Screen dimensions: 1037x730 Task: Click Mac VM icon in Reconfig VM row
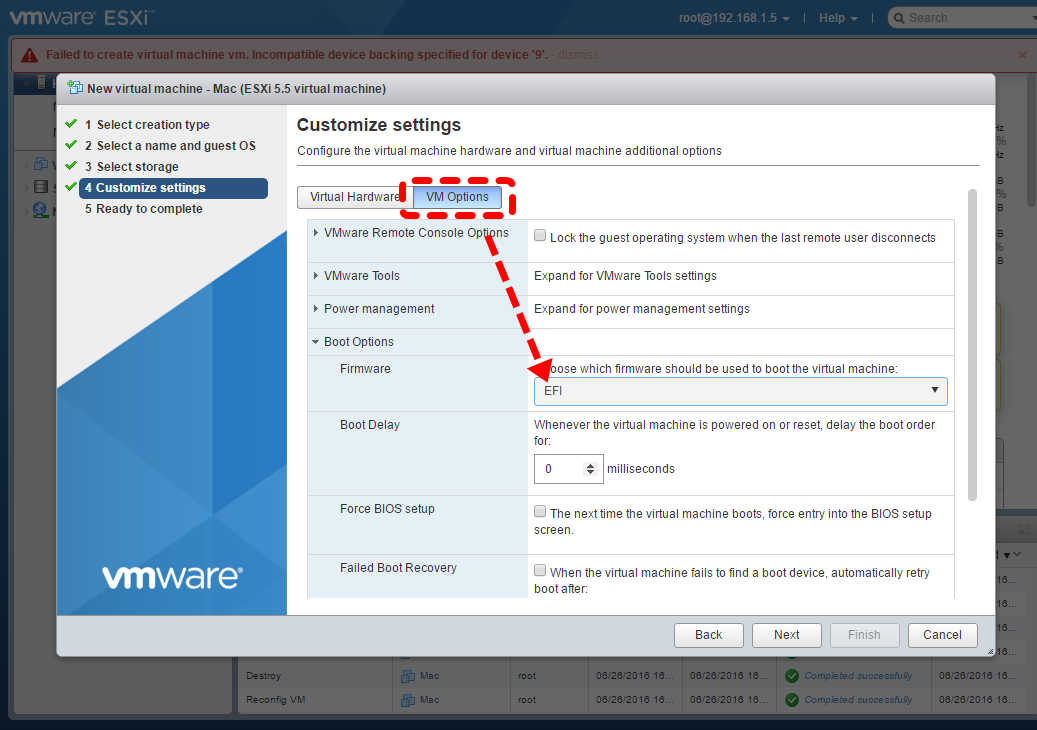pyautogui.click(x=408, y=700)
